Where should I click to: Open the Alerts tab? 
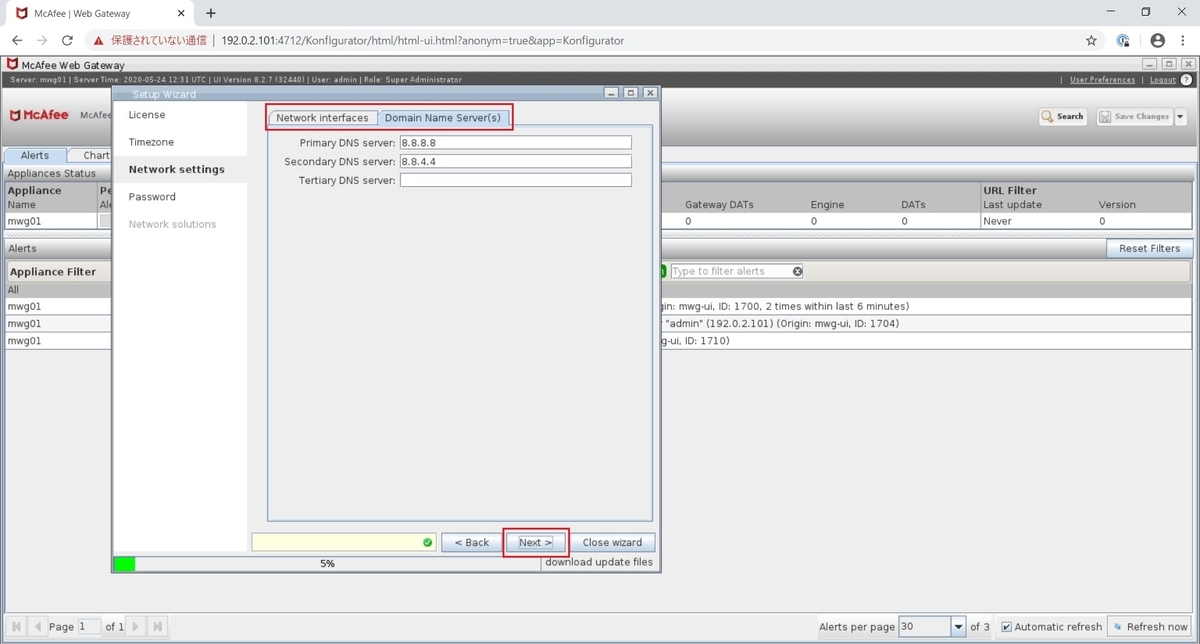[35, 155]
